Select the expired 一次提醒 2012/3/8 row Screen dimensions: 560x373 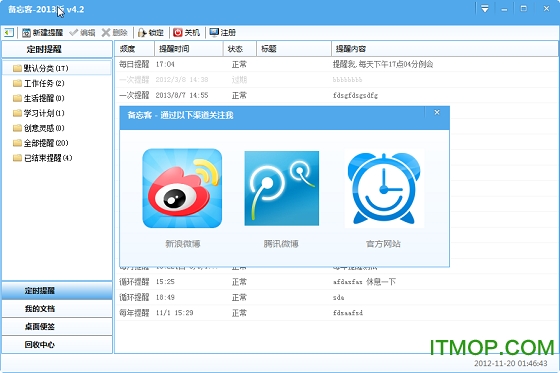click(336, 80)
